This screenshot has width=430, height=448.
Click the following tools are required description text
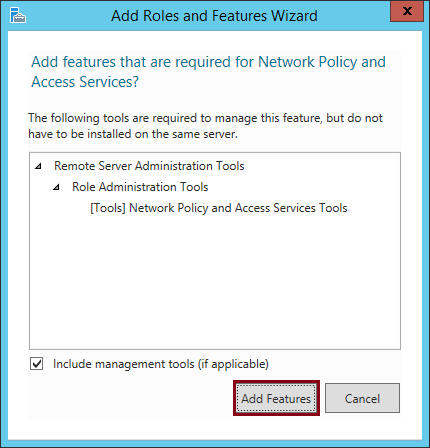205,118
